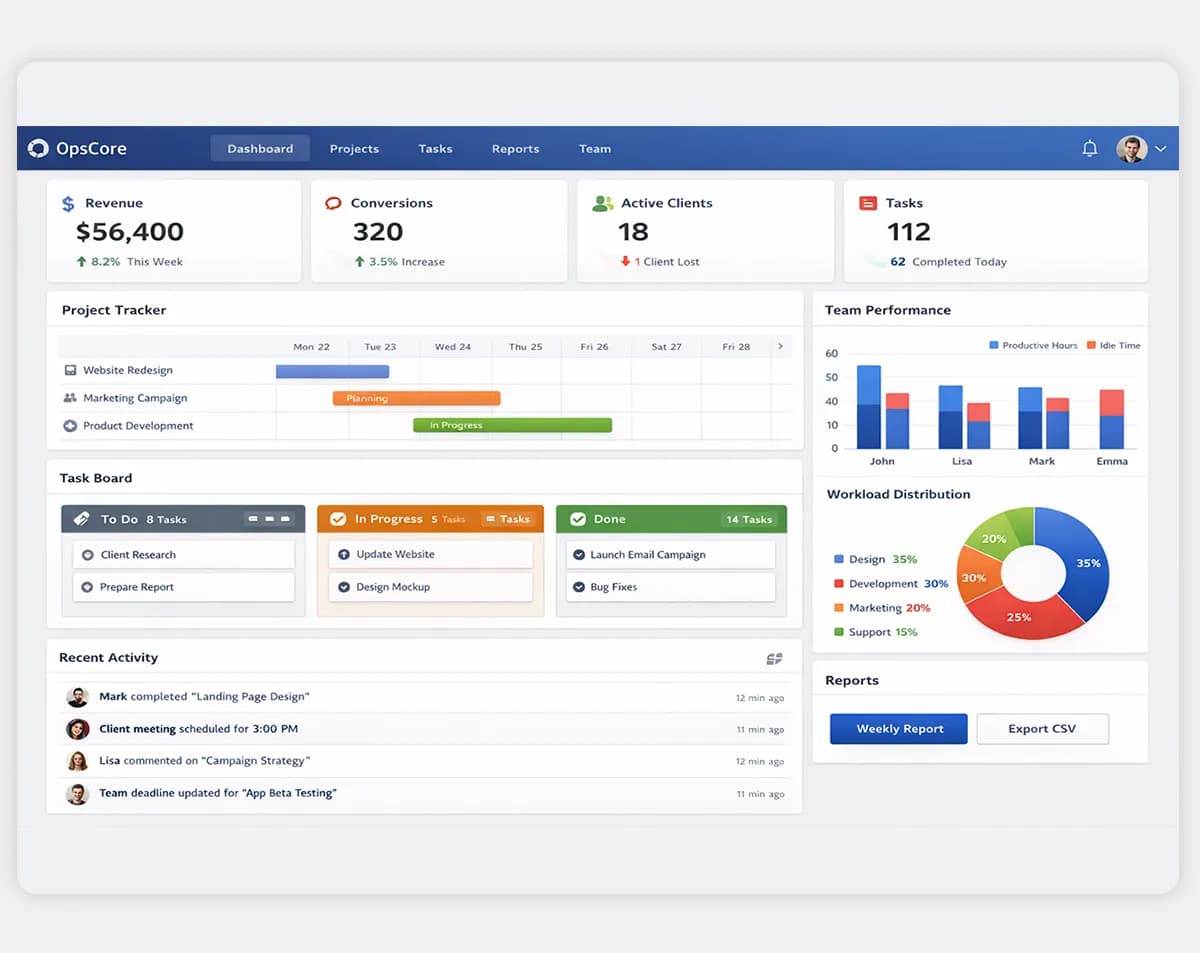
Task: Toggle the Design Mockup check circle
Action: pos(344,587)
